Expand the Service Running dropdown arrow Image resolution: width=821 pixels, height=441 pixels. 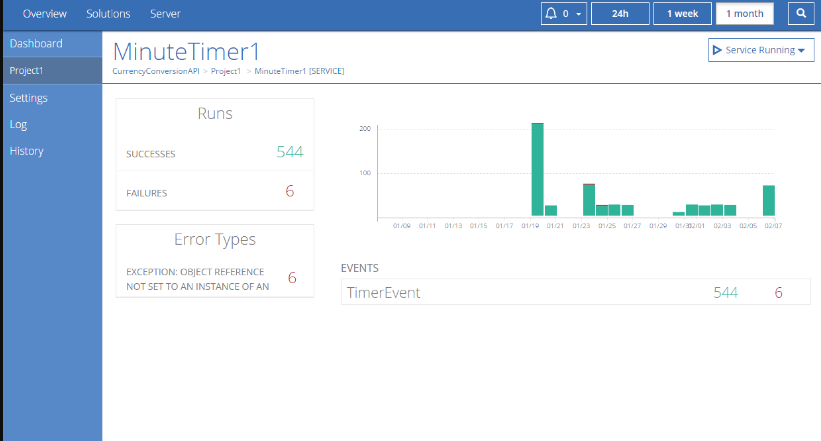801,51
